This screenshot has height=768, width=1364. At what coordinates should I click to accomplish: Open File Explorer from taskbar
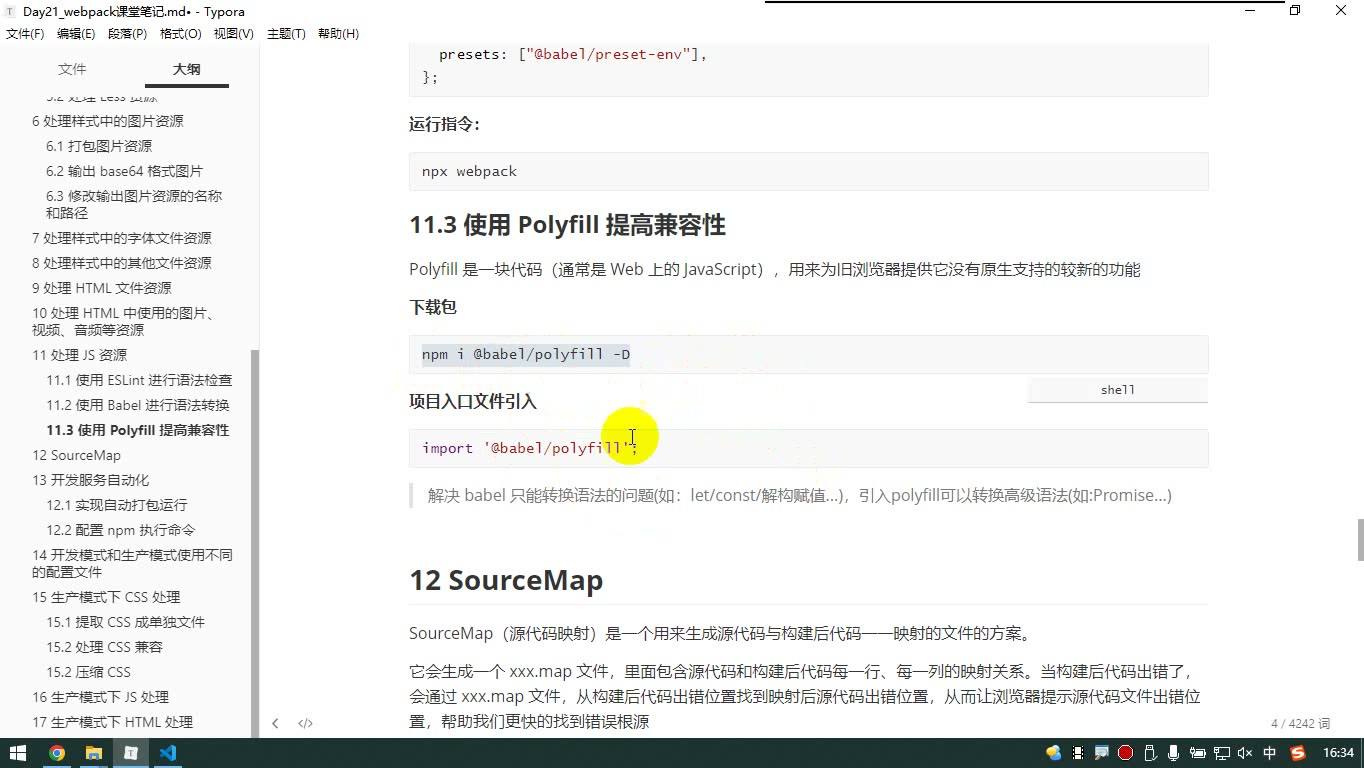coord(94,753)
